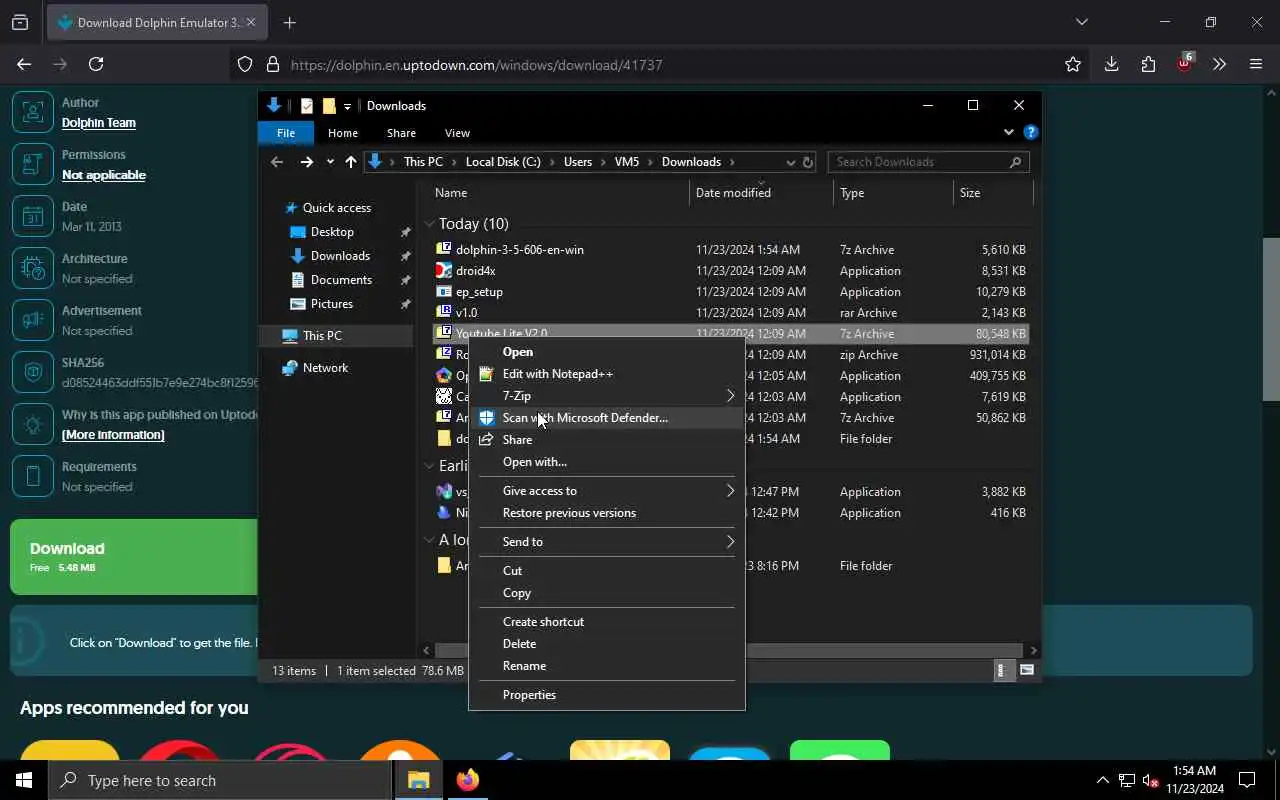The width and height of the screenshot is (1280, 800).
Task: Select Network in navigation pane
Action: [325, 368]
